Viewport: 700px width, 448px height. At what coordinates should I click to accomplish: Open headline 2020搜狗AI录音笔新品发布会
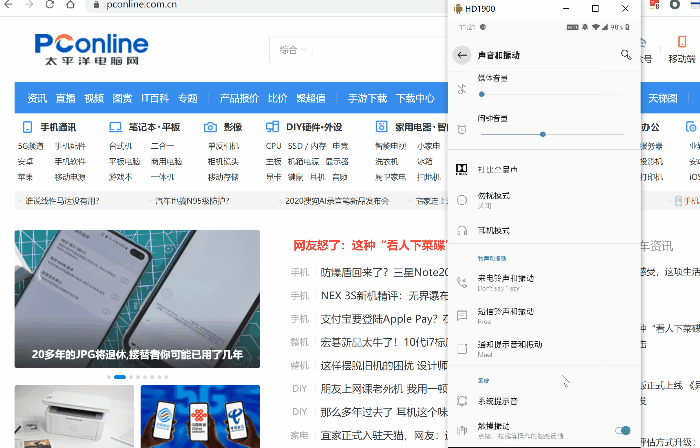click(337, 201)
